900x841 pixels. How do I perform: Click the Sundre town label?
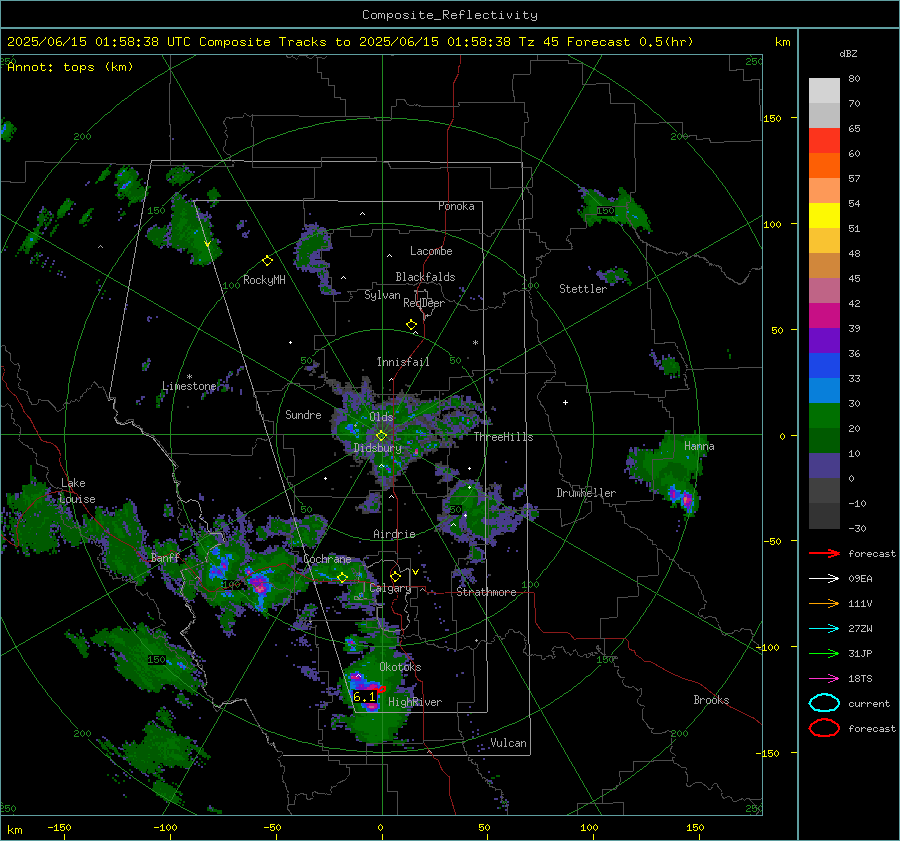[303, 414]
